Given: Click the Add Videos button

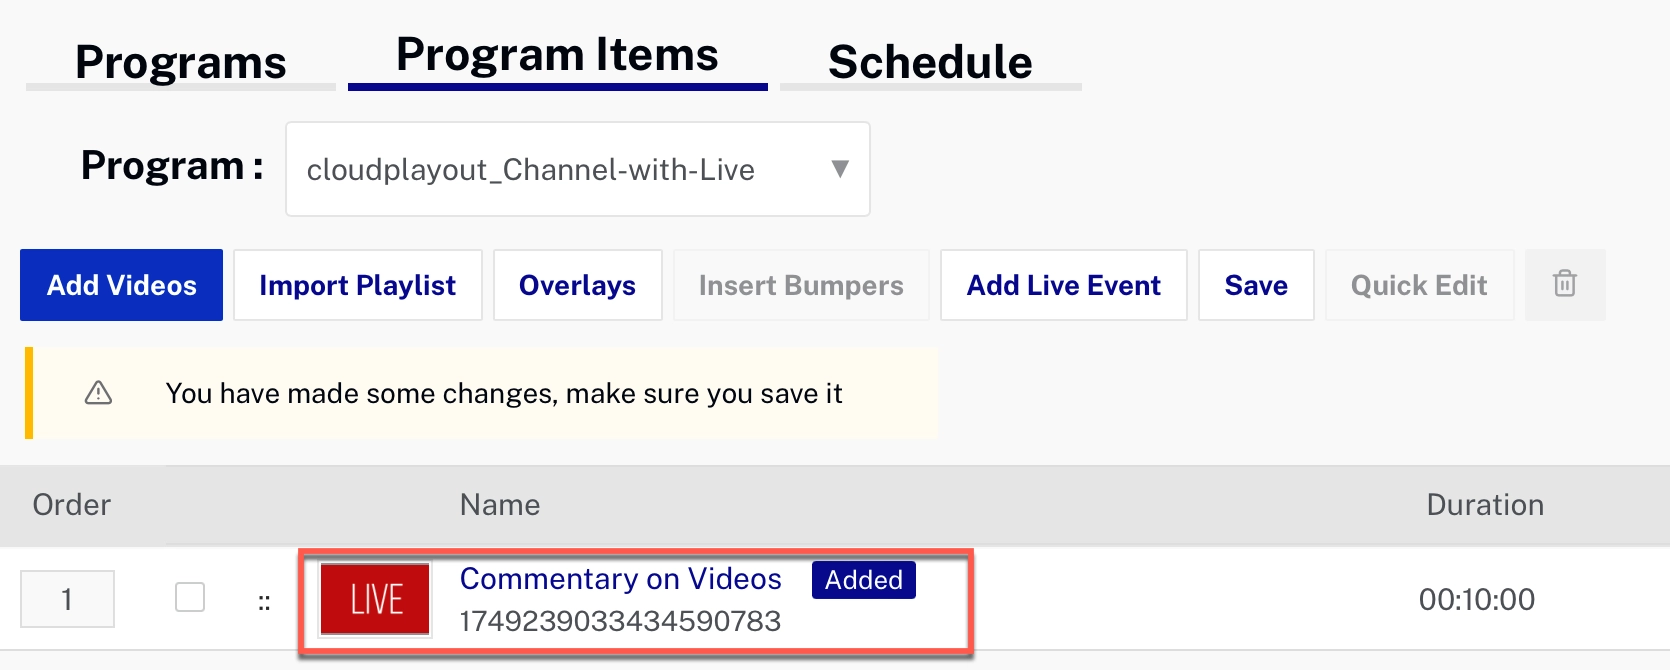Looking at the screenshot, I should (120, 285).
